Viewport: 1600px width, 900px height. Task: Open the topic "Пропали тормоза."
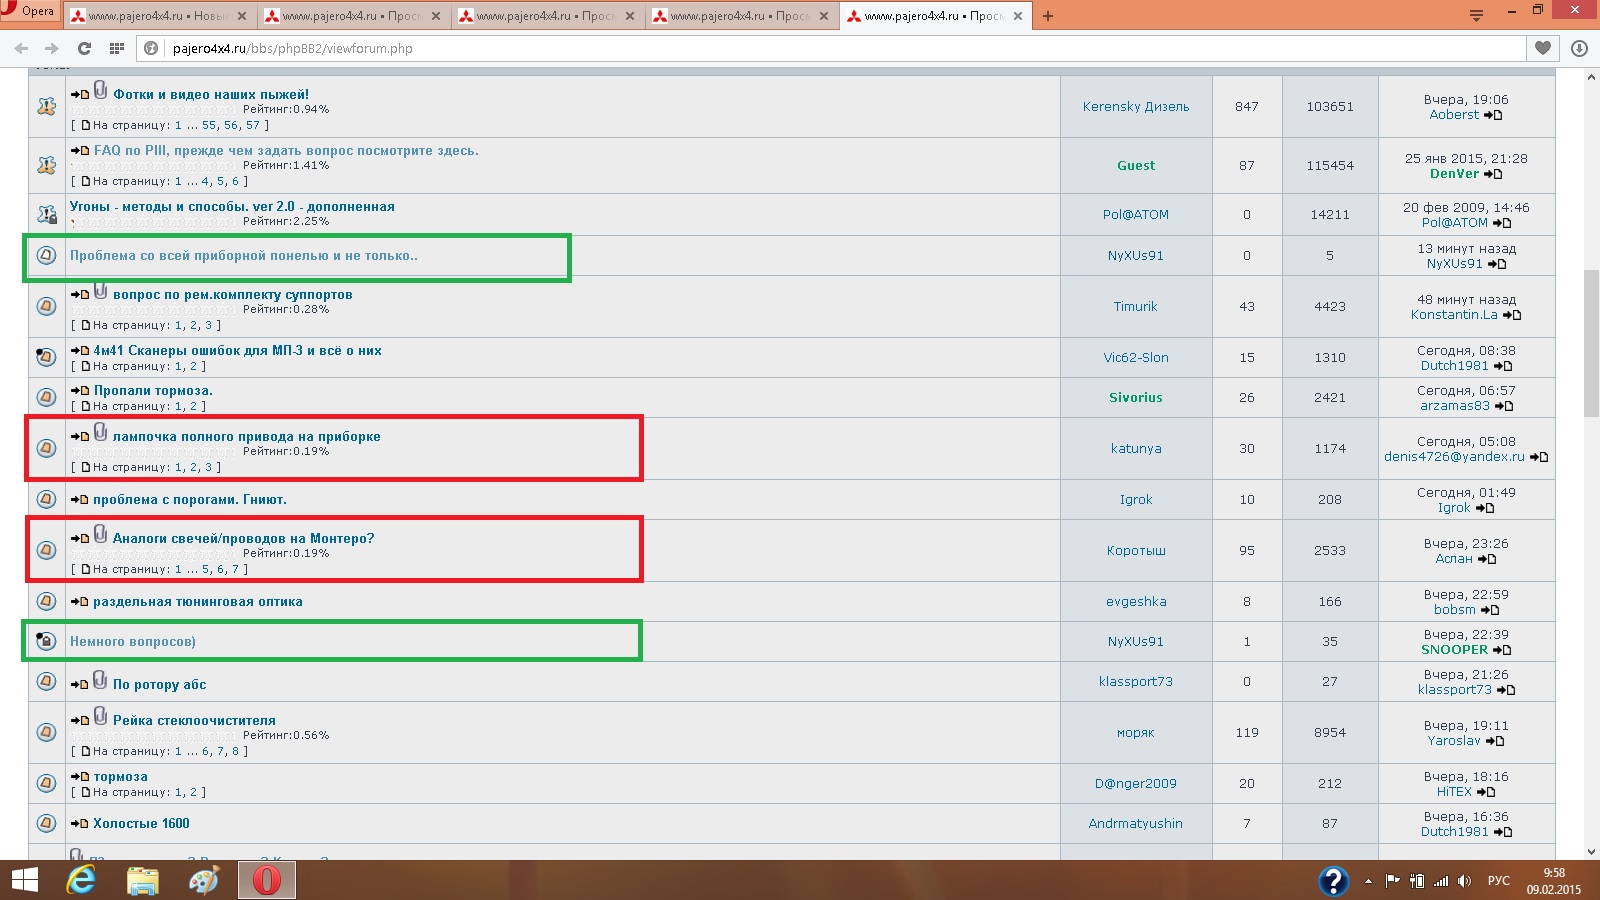point(152,390)
